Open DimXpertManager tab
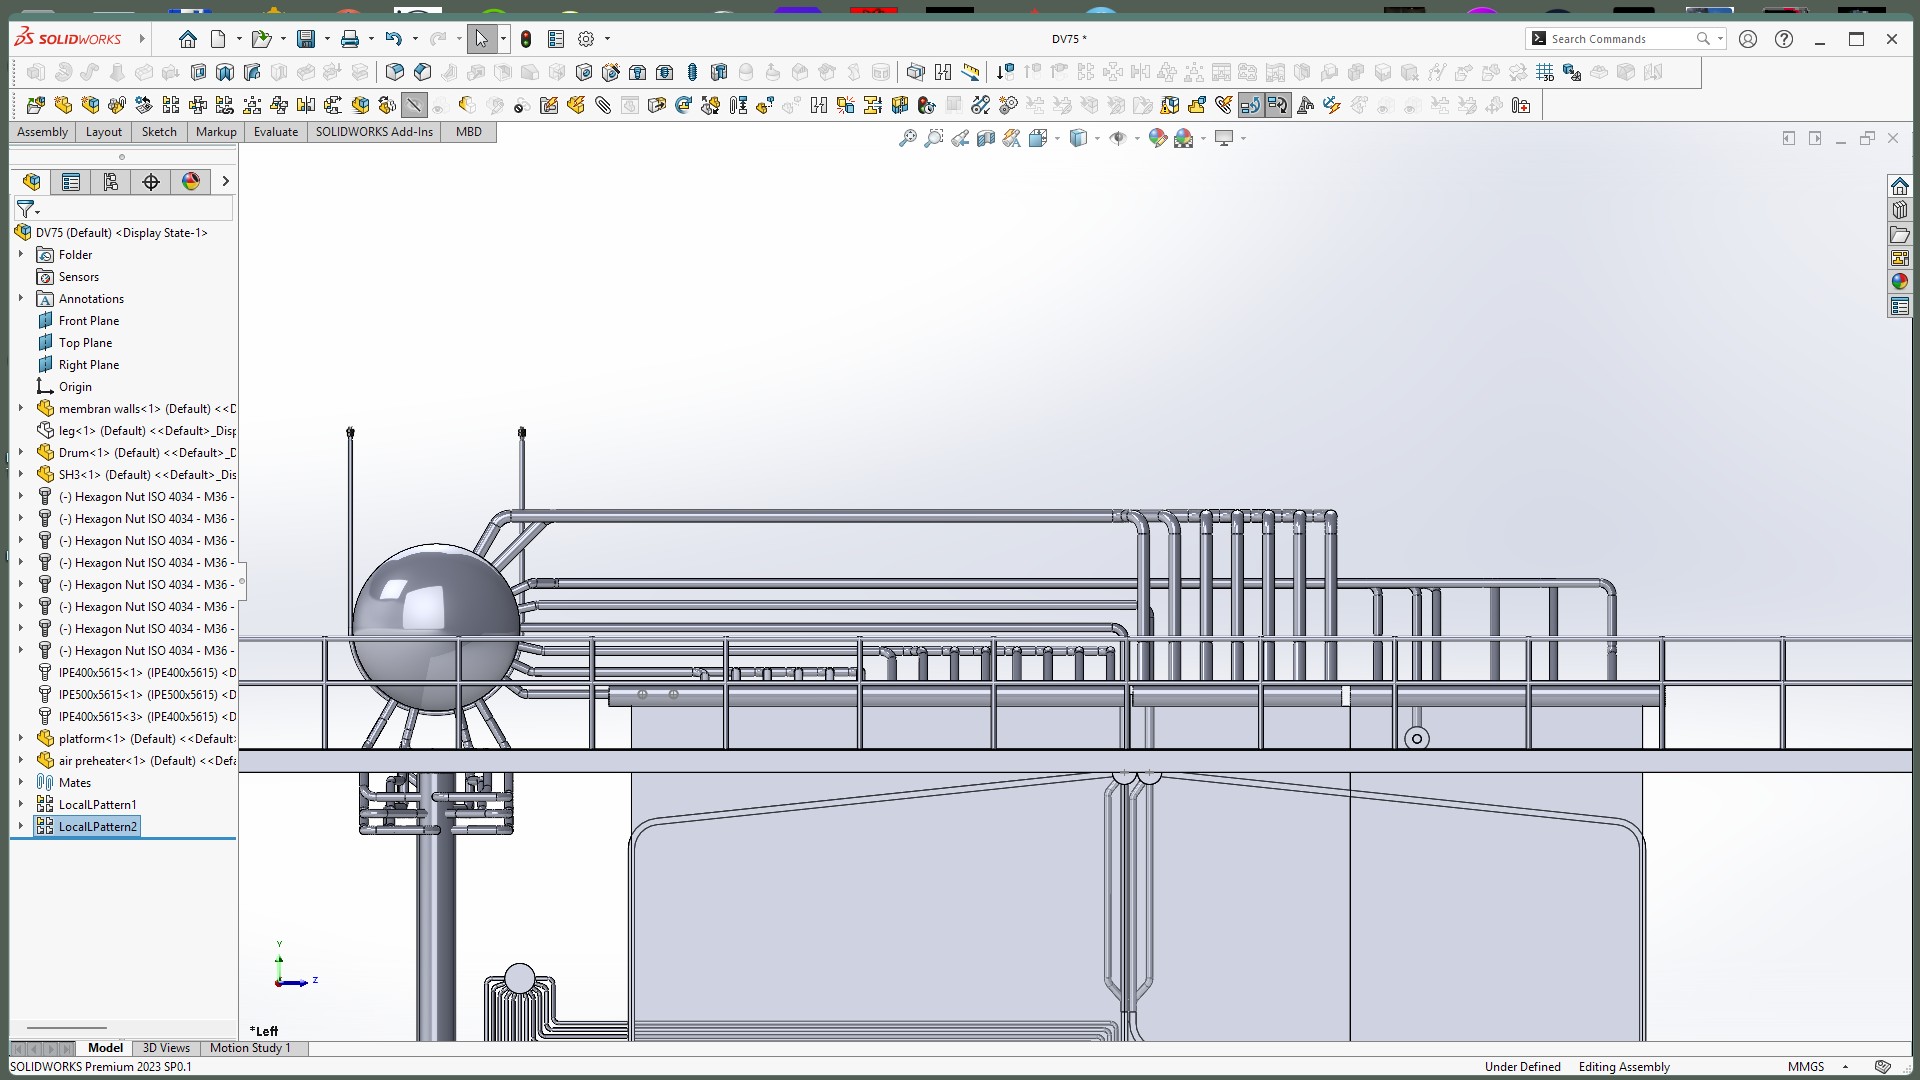Screen dimensions: 1920x1080 pyautogui.click(x=151, y=181)
